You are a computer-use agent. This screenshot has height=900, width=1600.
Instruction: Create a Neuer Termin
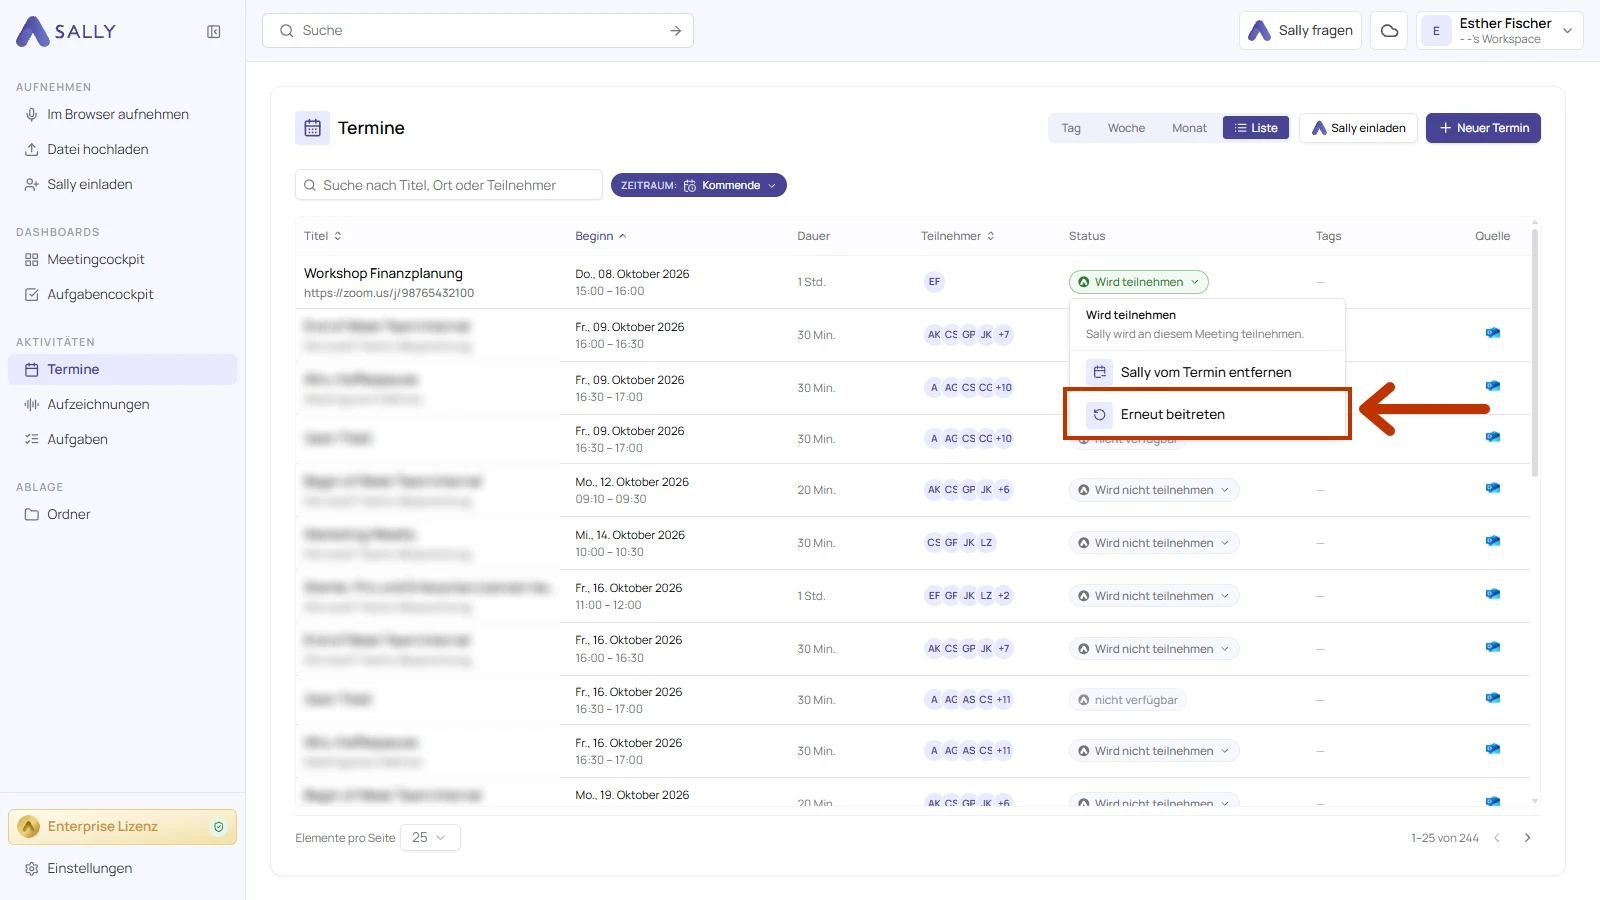pyautogui.click(x=1483, y=128)
